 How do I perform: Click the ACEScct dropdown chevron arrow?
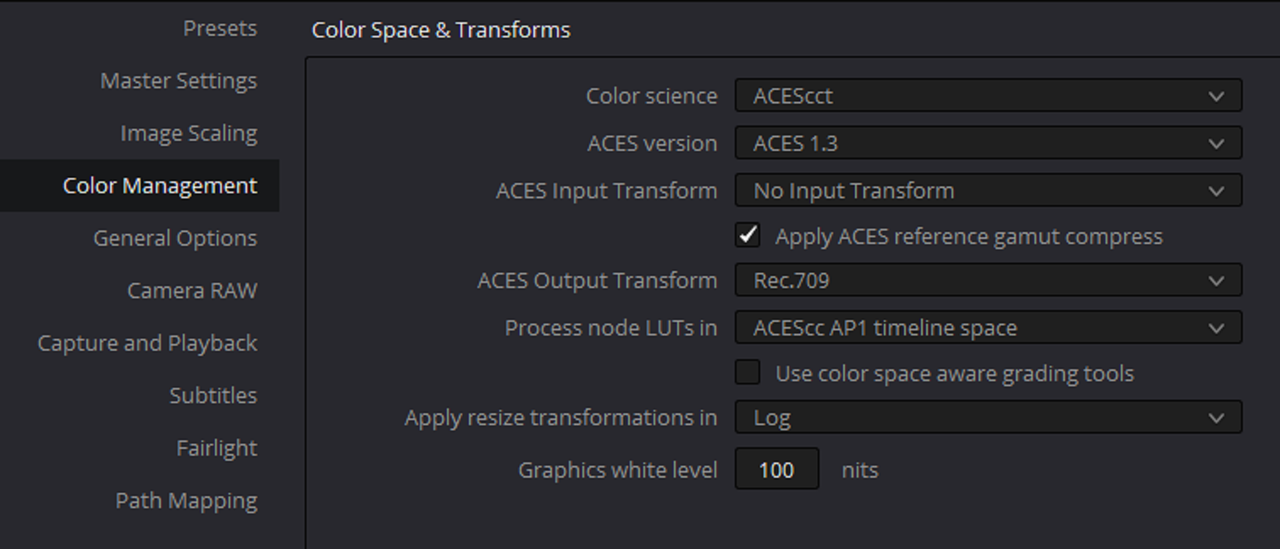(x=1216, y=97)
